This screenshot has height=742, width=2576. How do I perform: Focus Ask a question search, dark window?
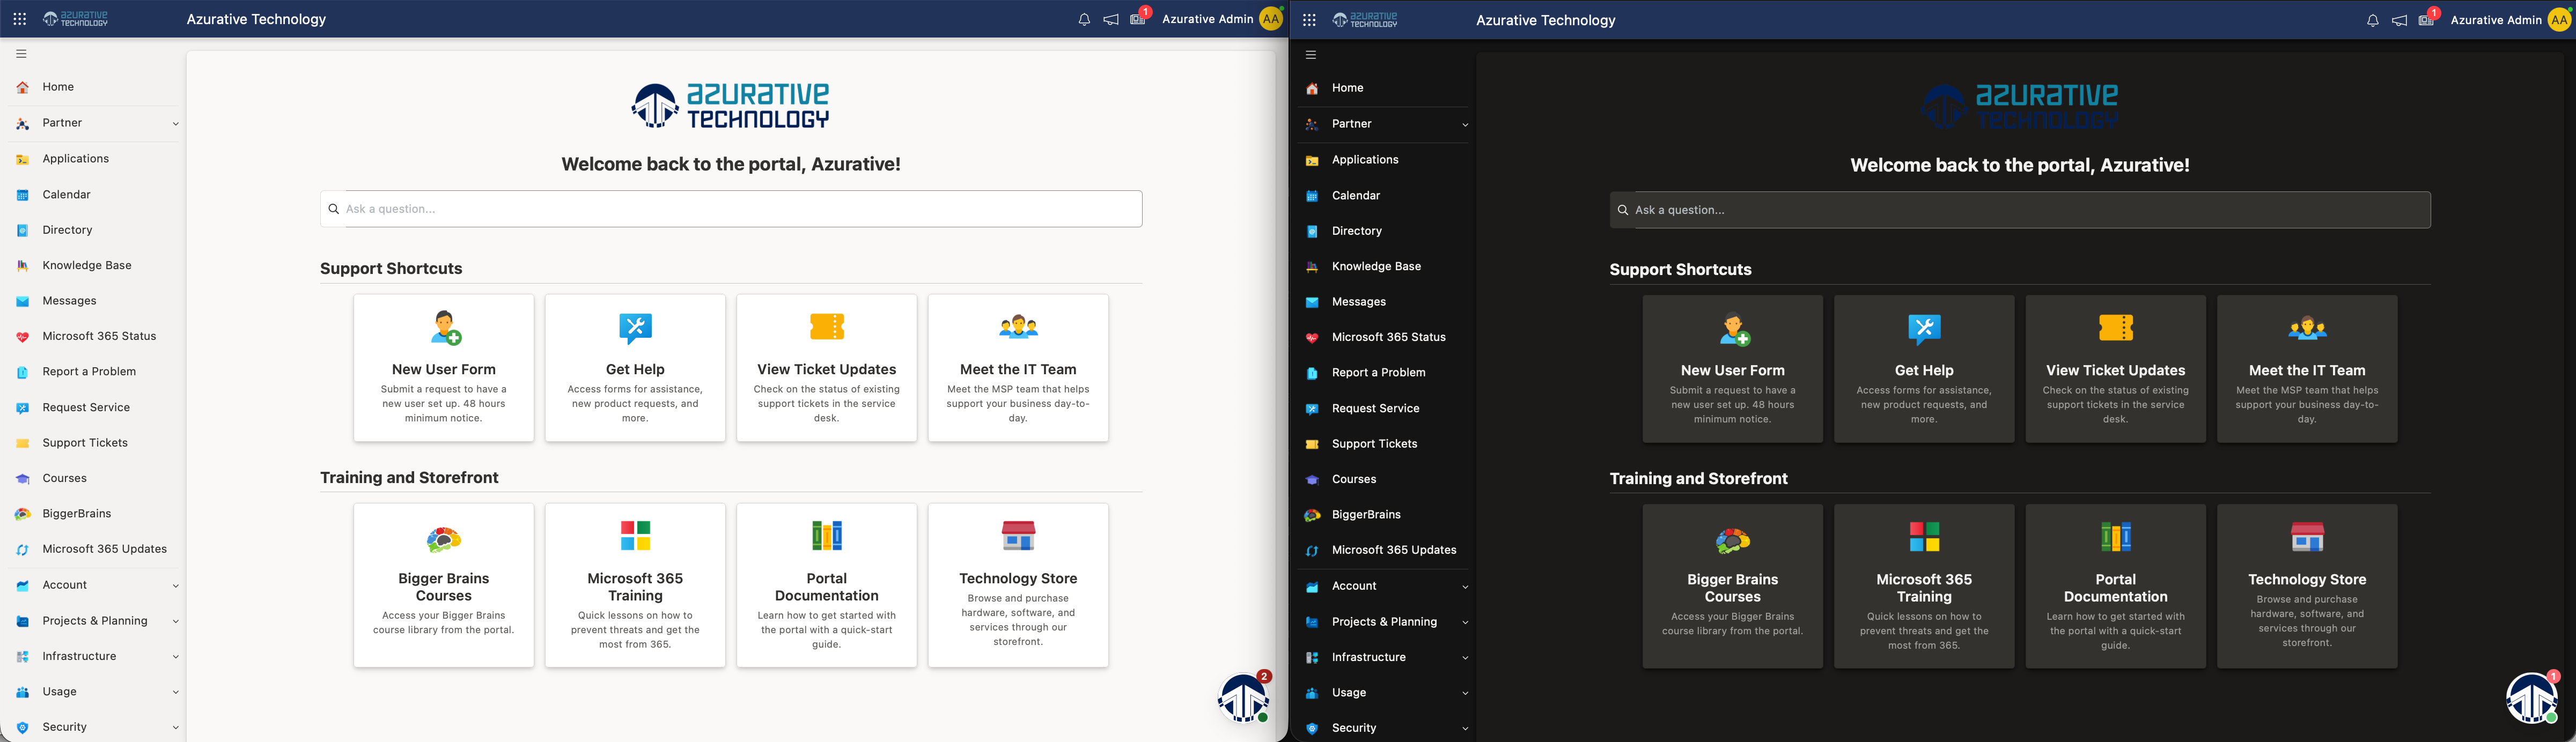(2020, 210)
